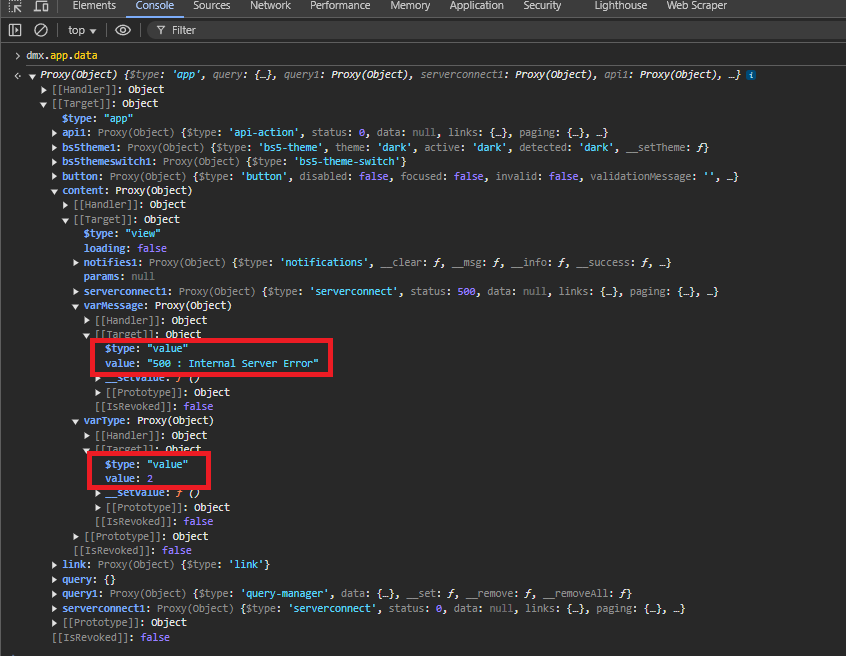Click the blue info icon after Proxy summary

tap(751, 75)
